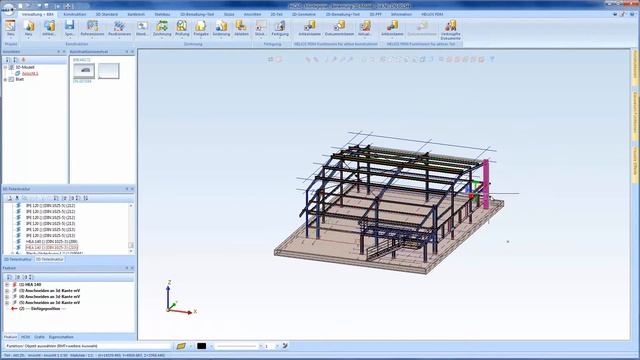Open the Stahlbau ribbon tab
Image resolution: width=640 pixels, height=360 pixels.
pyautogui.click(x=162, y=14)
